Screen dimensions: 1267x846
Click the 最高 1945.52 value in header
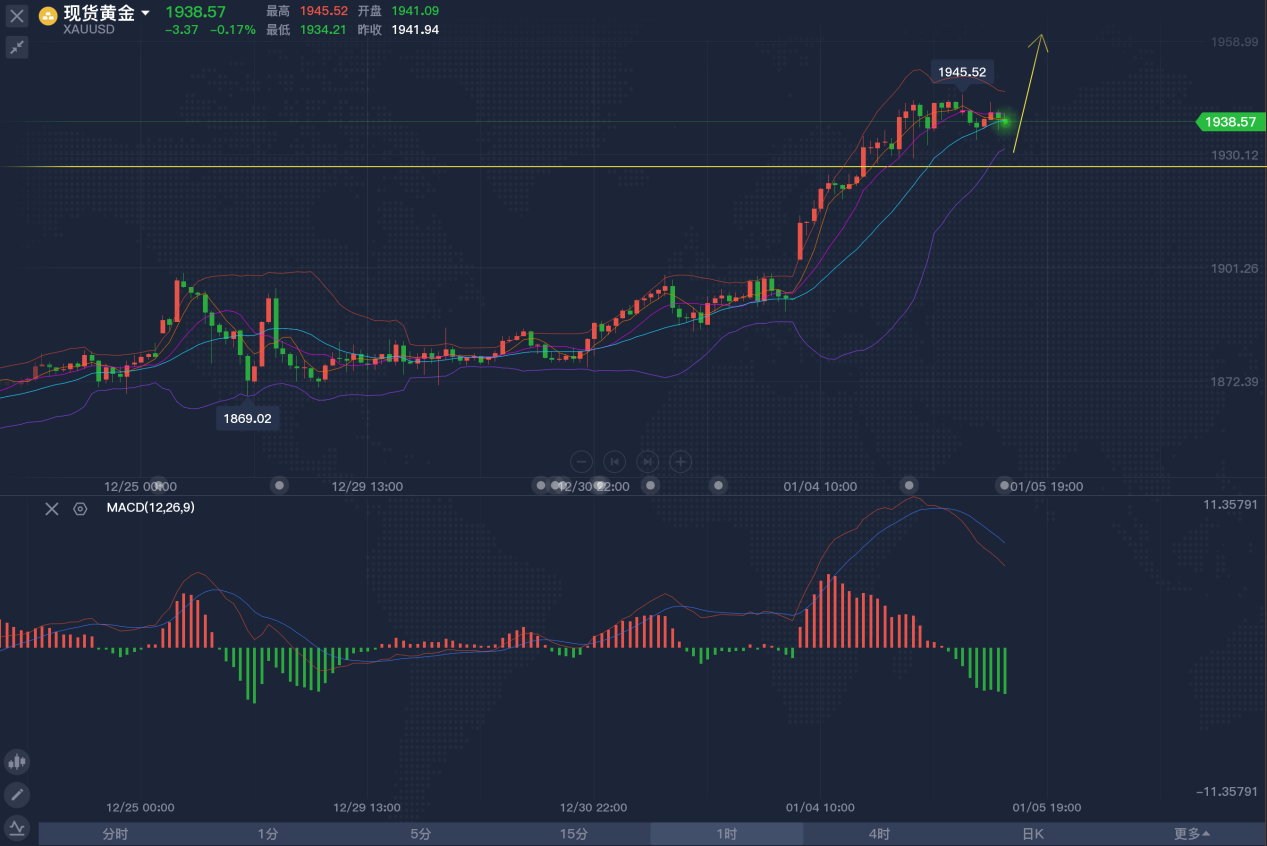click(x=324, y=11)
